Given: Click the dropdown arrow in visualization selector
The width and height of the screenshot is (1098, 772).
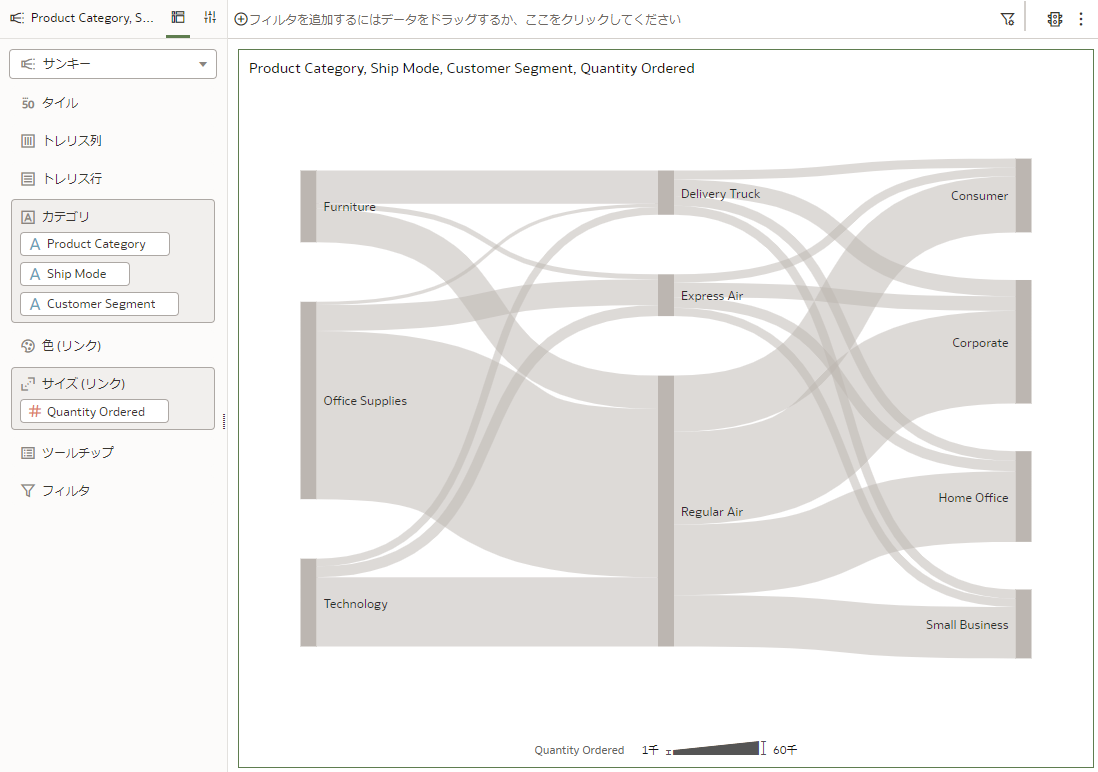Looking at the screenshot, I should 202,64.
